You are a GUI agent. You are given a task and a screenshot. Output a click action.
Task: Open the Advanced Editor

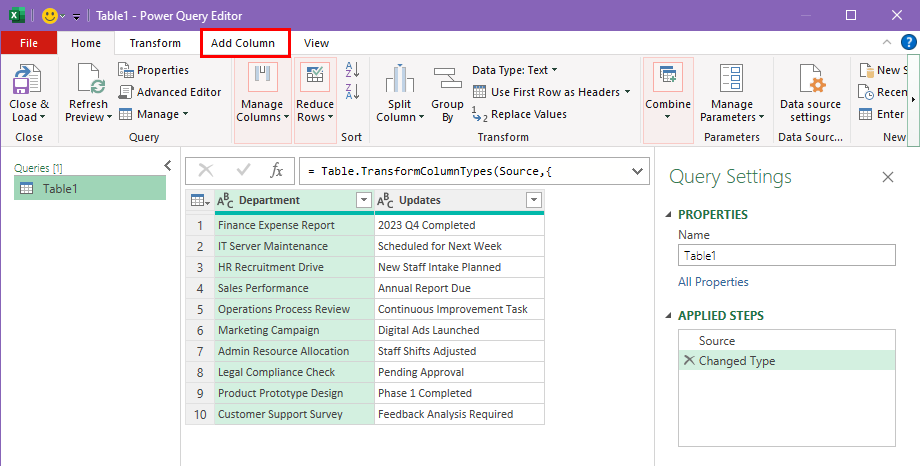[170, 92]
